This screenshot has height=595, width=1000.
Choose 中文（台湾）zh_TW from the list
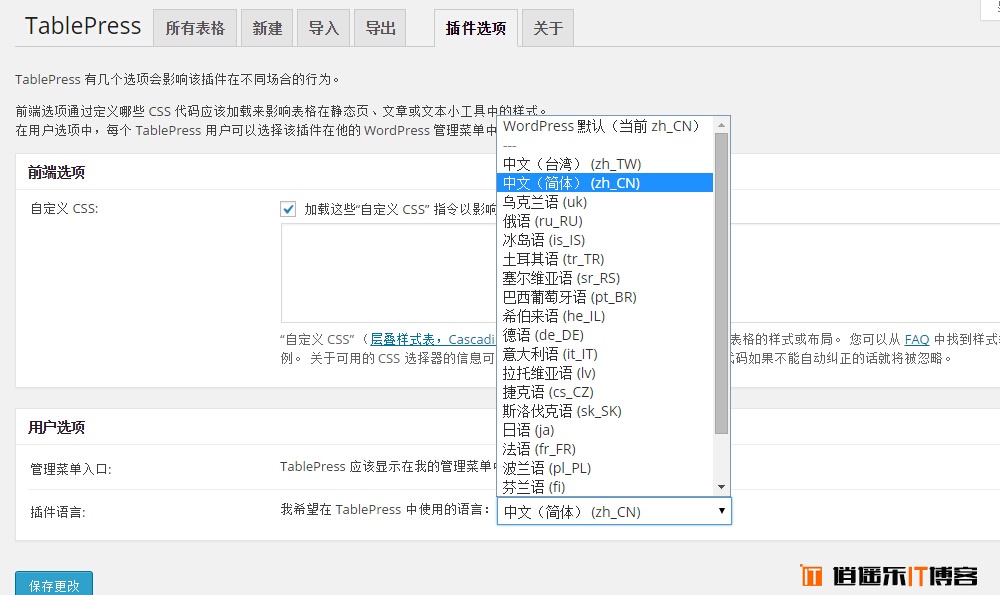pos(572,164)
